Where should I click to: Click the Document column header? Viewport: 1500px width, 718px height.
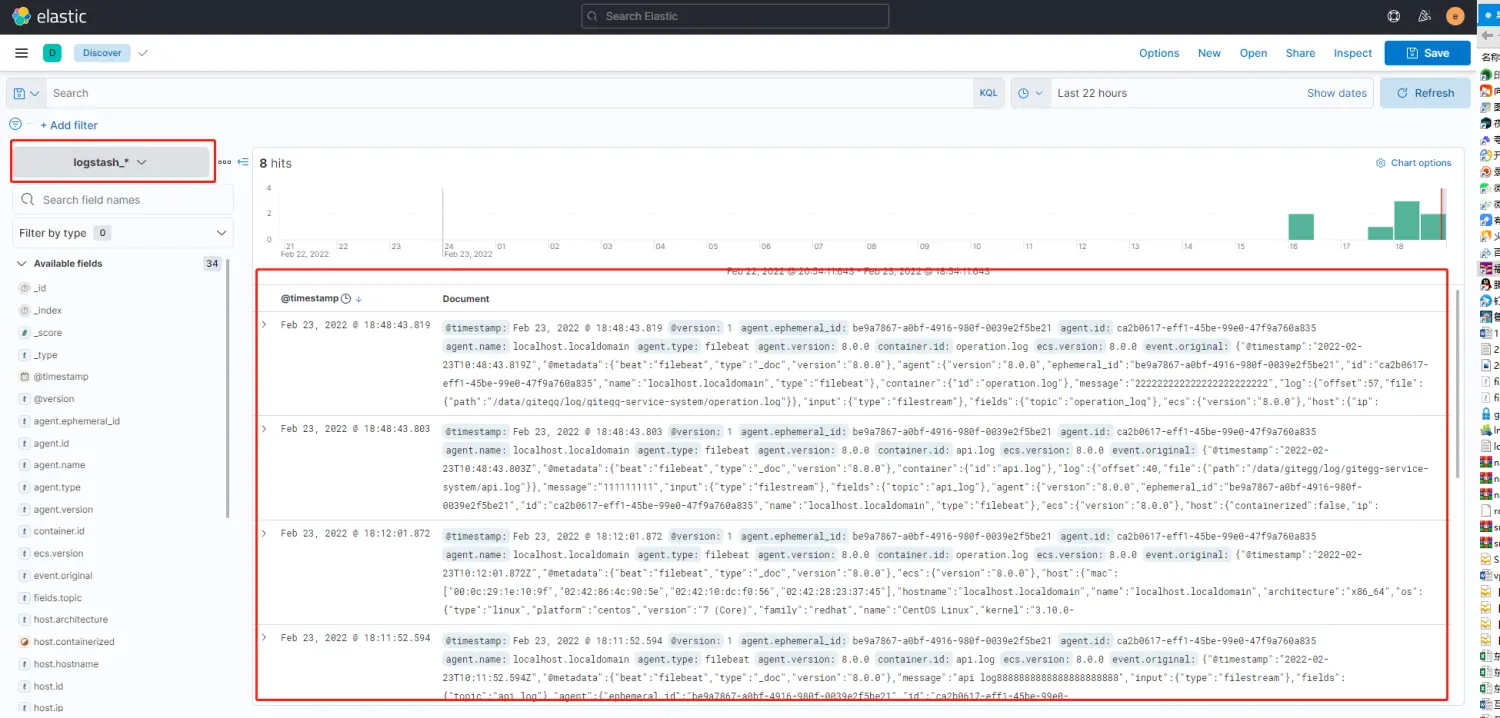466,299
